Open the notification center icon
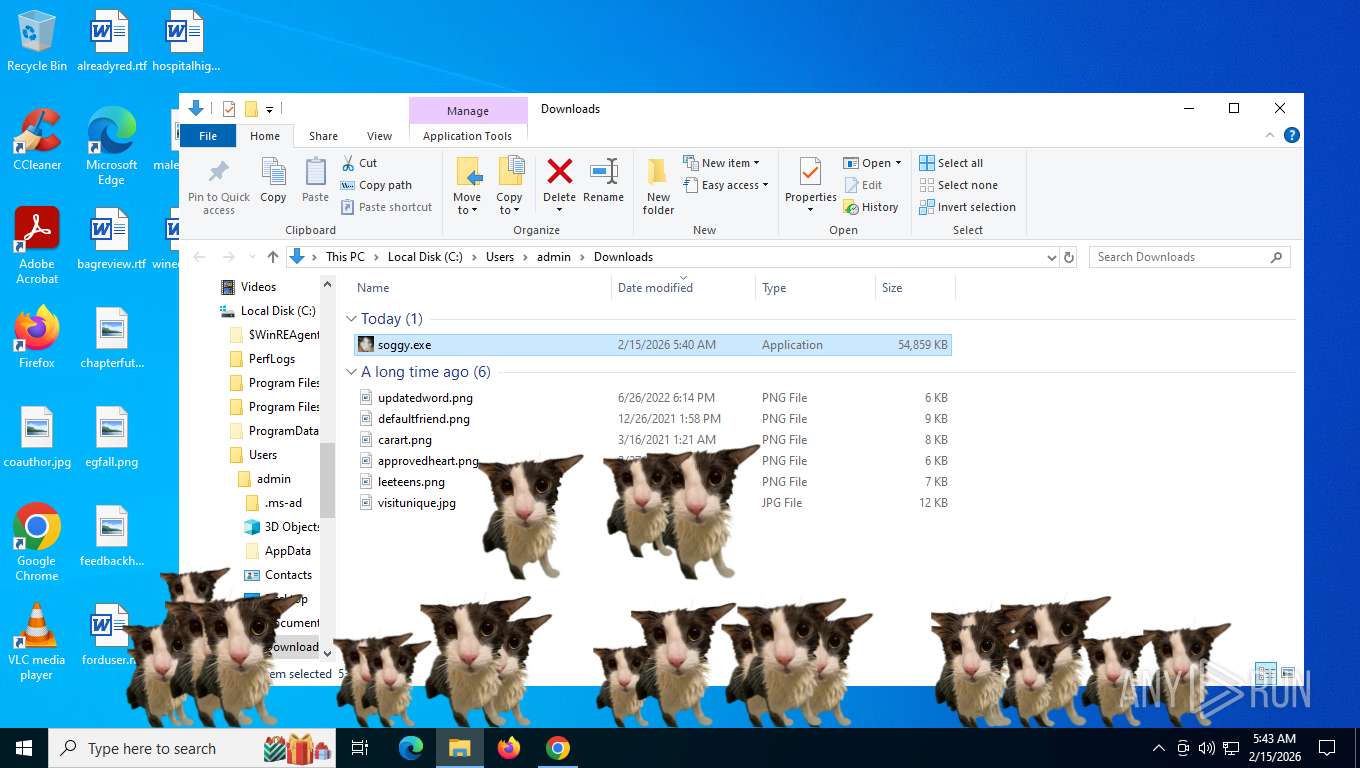 point(1327,748)
